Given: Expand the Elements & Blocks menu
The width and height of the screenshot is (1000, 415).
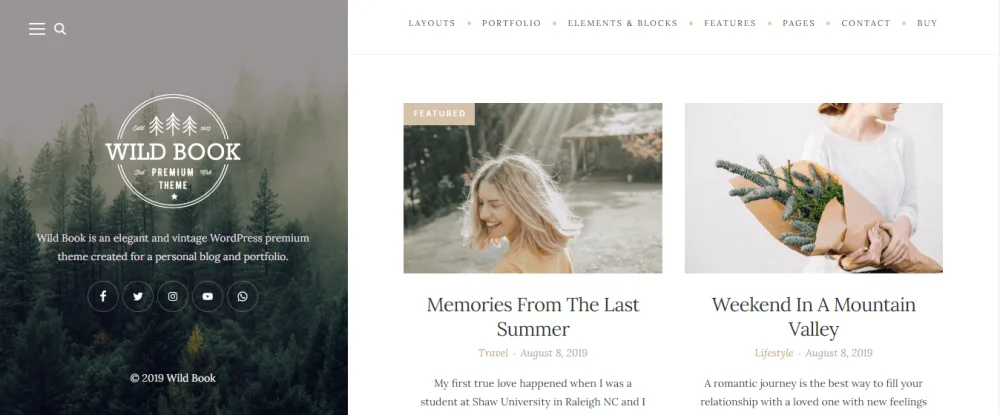Looking at the screenshot, I should (x=622, y=23).
